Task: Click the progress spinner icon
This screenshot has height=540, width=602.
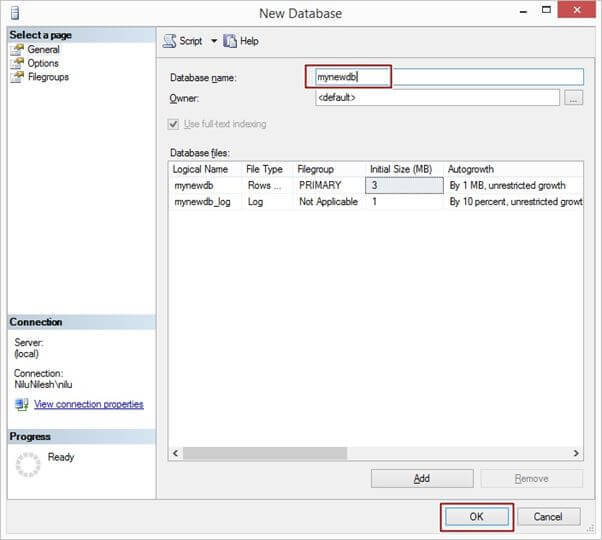Action: (x=28, y=465)
